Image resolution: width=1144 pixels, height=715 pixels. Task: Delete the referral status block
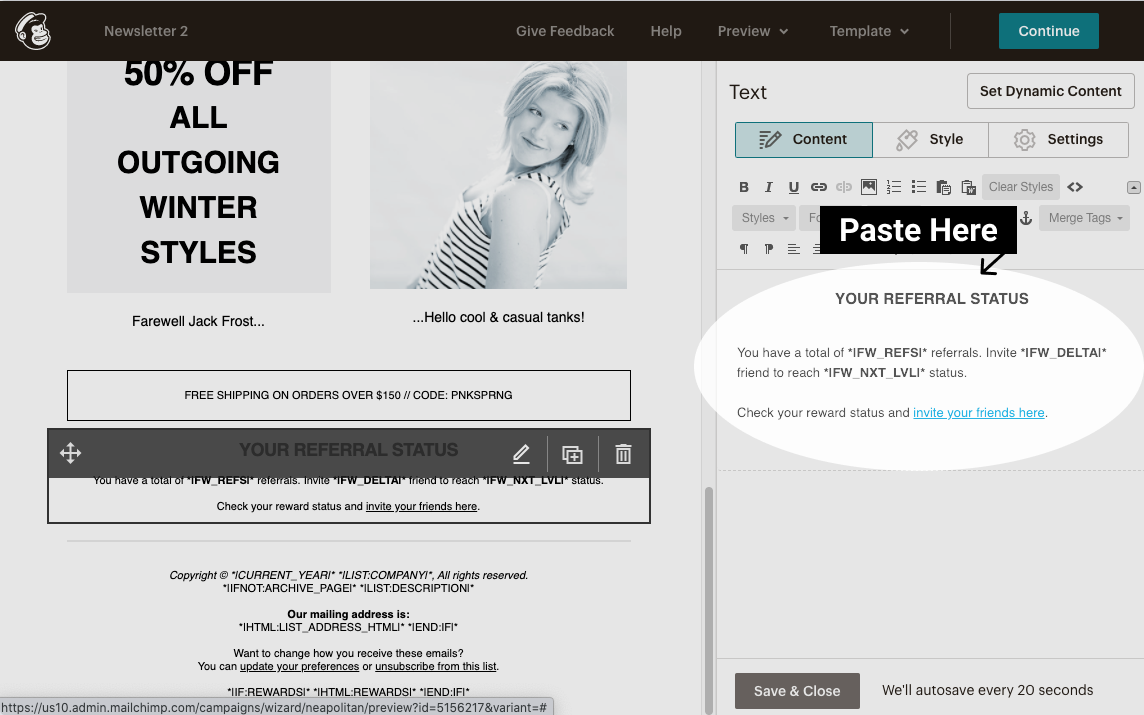pos(623,454)
